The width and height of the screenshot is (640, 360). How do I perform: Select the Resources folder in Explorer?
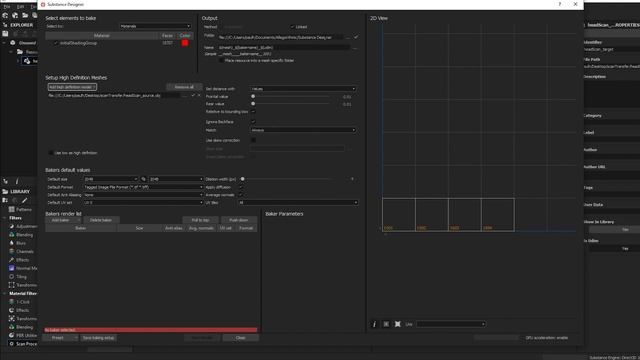tap(26, 52)
